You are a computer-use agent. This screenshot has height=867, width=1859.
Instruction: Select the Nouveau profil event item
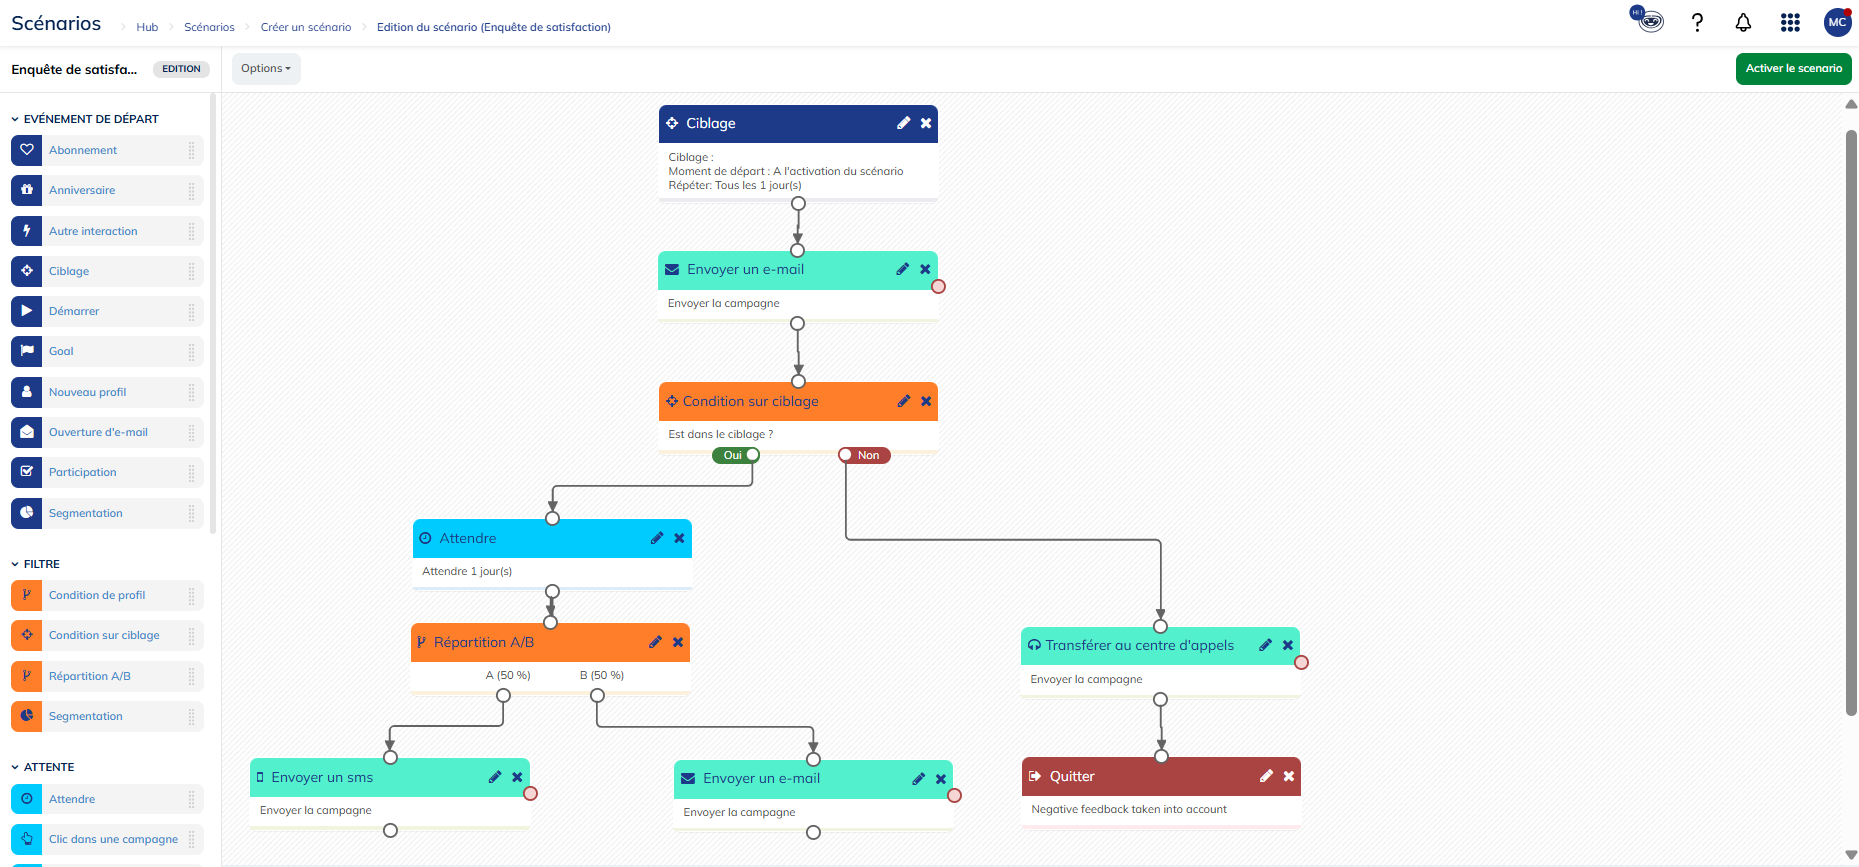pyautogui.click(x=88, y=392)
